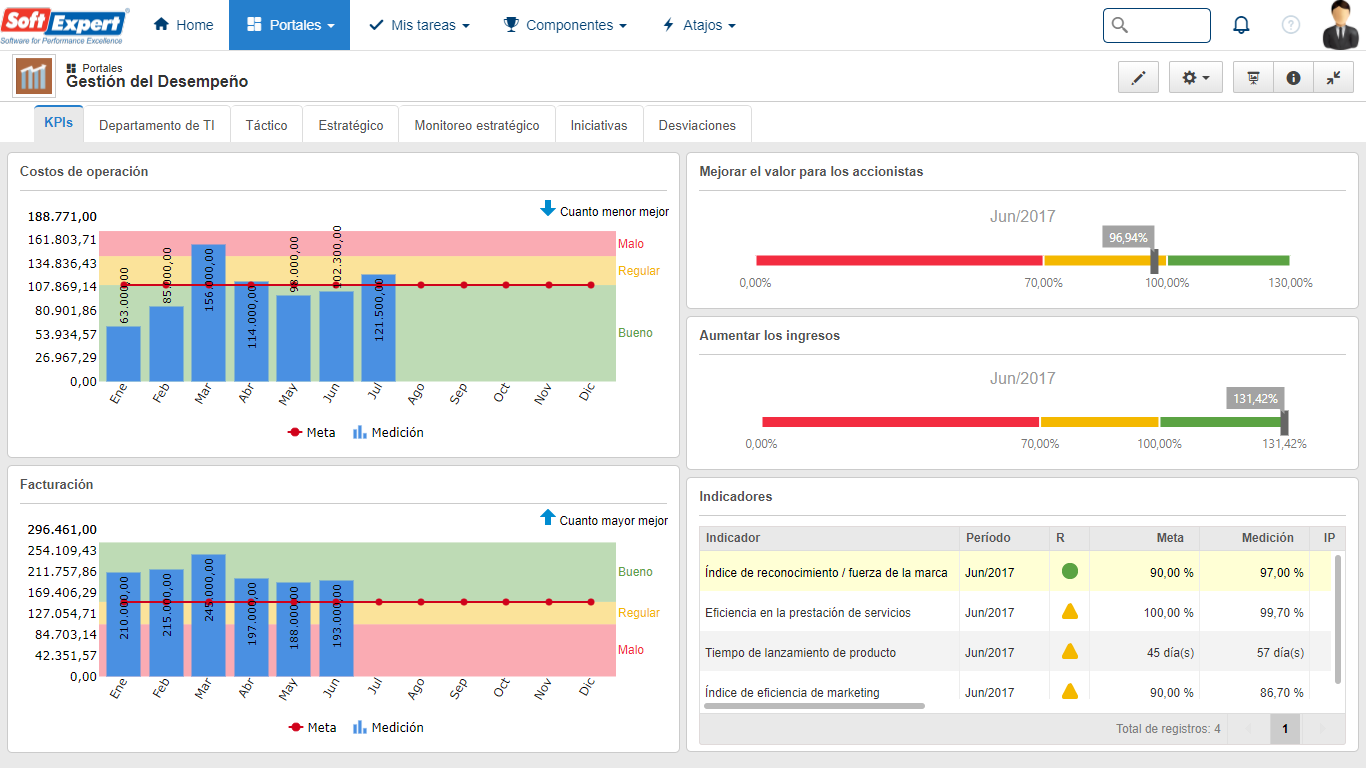The height and width of the screenshot is (768, 1366).
Task: Click inside the top search field
Action: click(1167, 25)
